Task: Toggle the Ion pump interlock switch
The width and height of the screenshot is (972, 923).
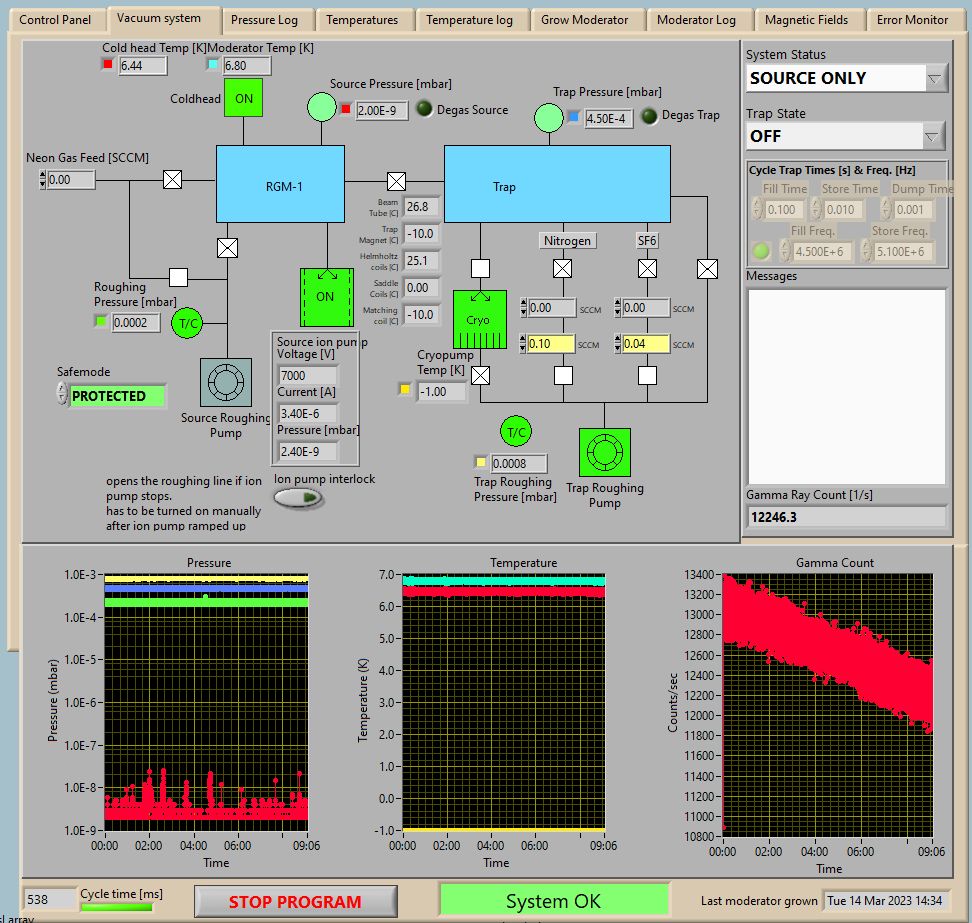Action: [298, 498]
